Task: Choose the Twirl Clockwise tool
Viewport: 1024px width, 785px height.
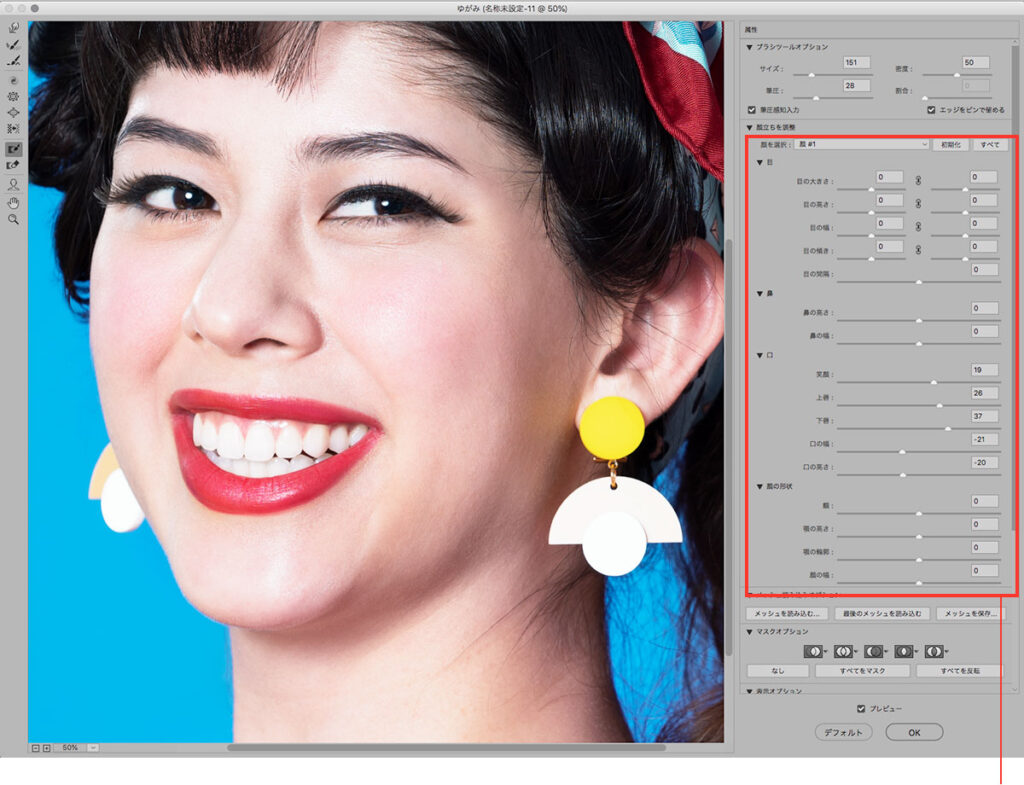Action: [14, 79]
